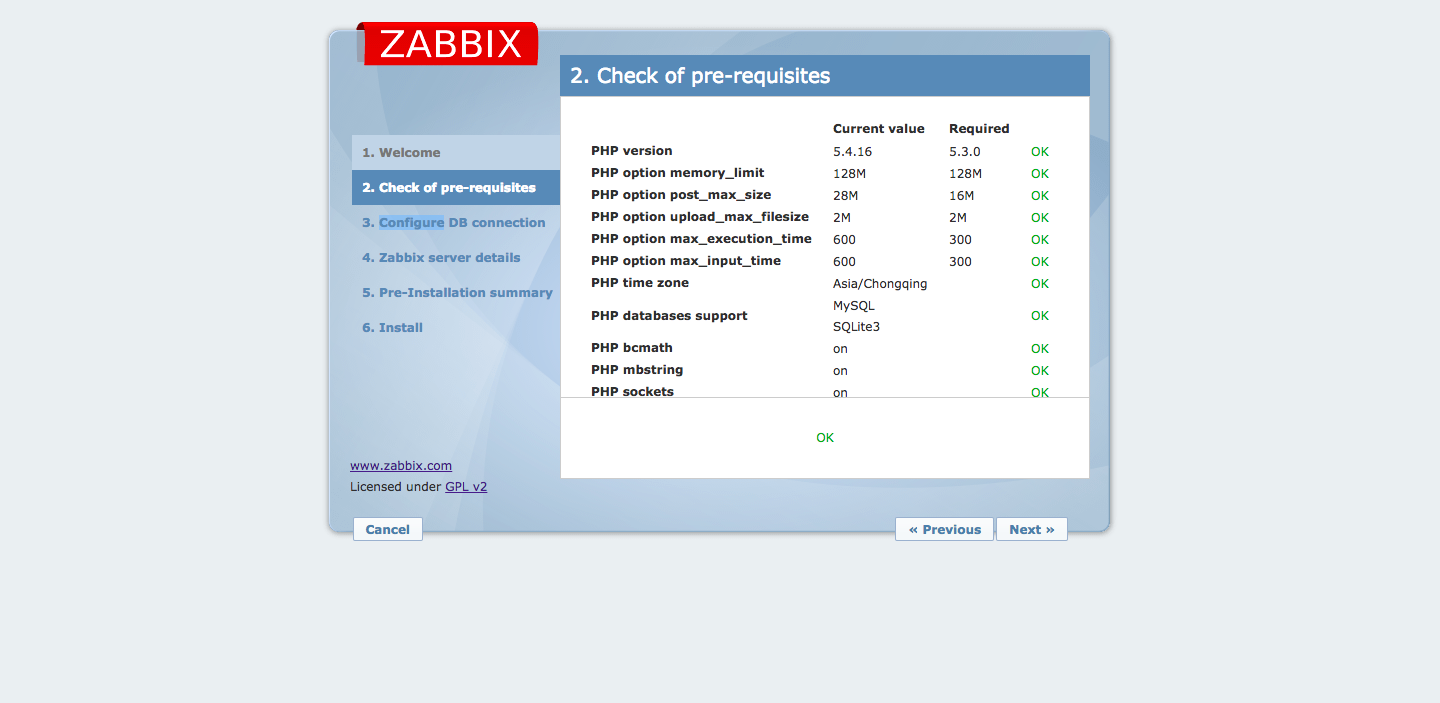
Task: Click the 'PHP bcmath' label
Action: point(632,348)
